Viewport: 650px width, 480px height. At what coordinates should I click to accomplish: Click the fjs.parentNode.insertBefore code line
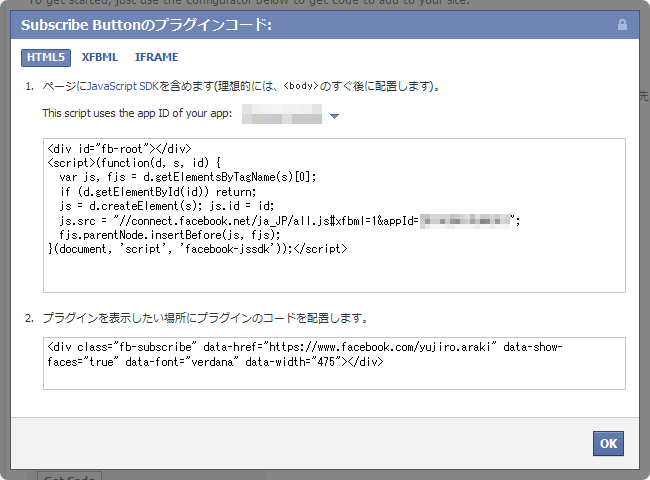(170, 235)
